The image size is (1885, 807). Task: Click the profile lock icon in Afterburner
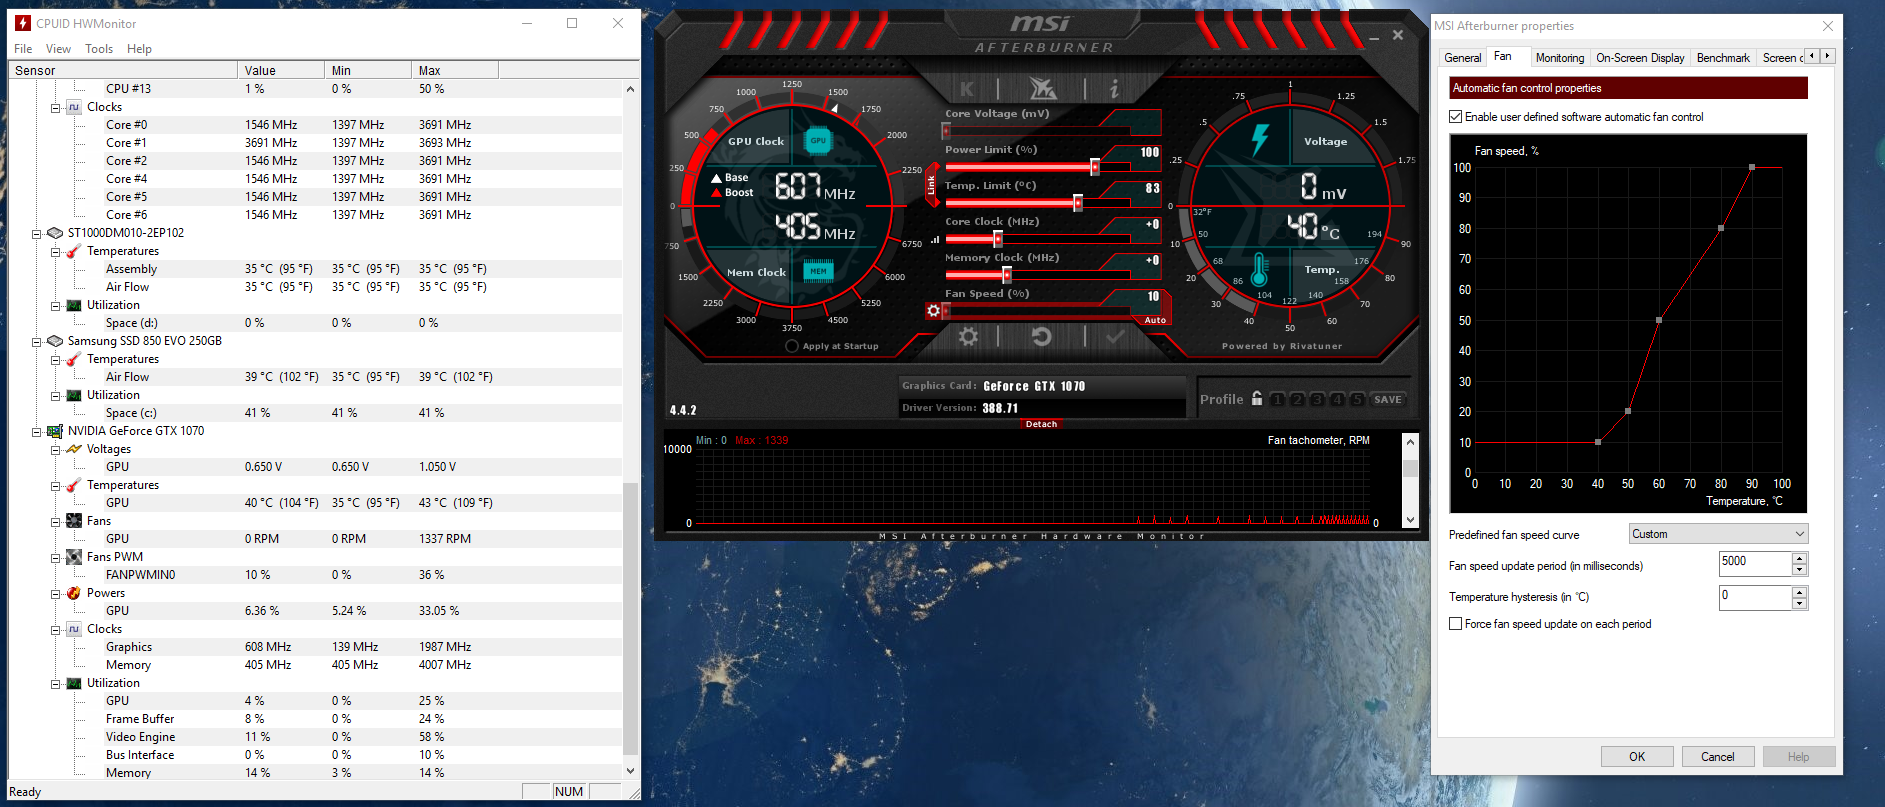point(1257,398)
